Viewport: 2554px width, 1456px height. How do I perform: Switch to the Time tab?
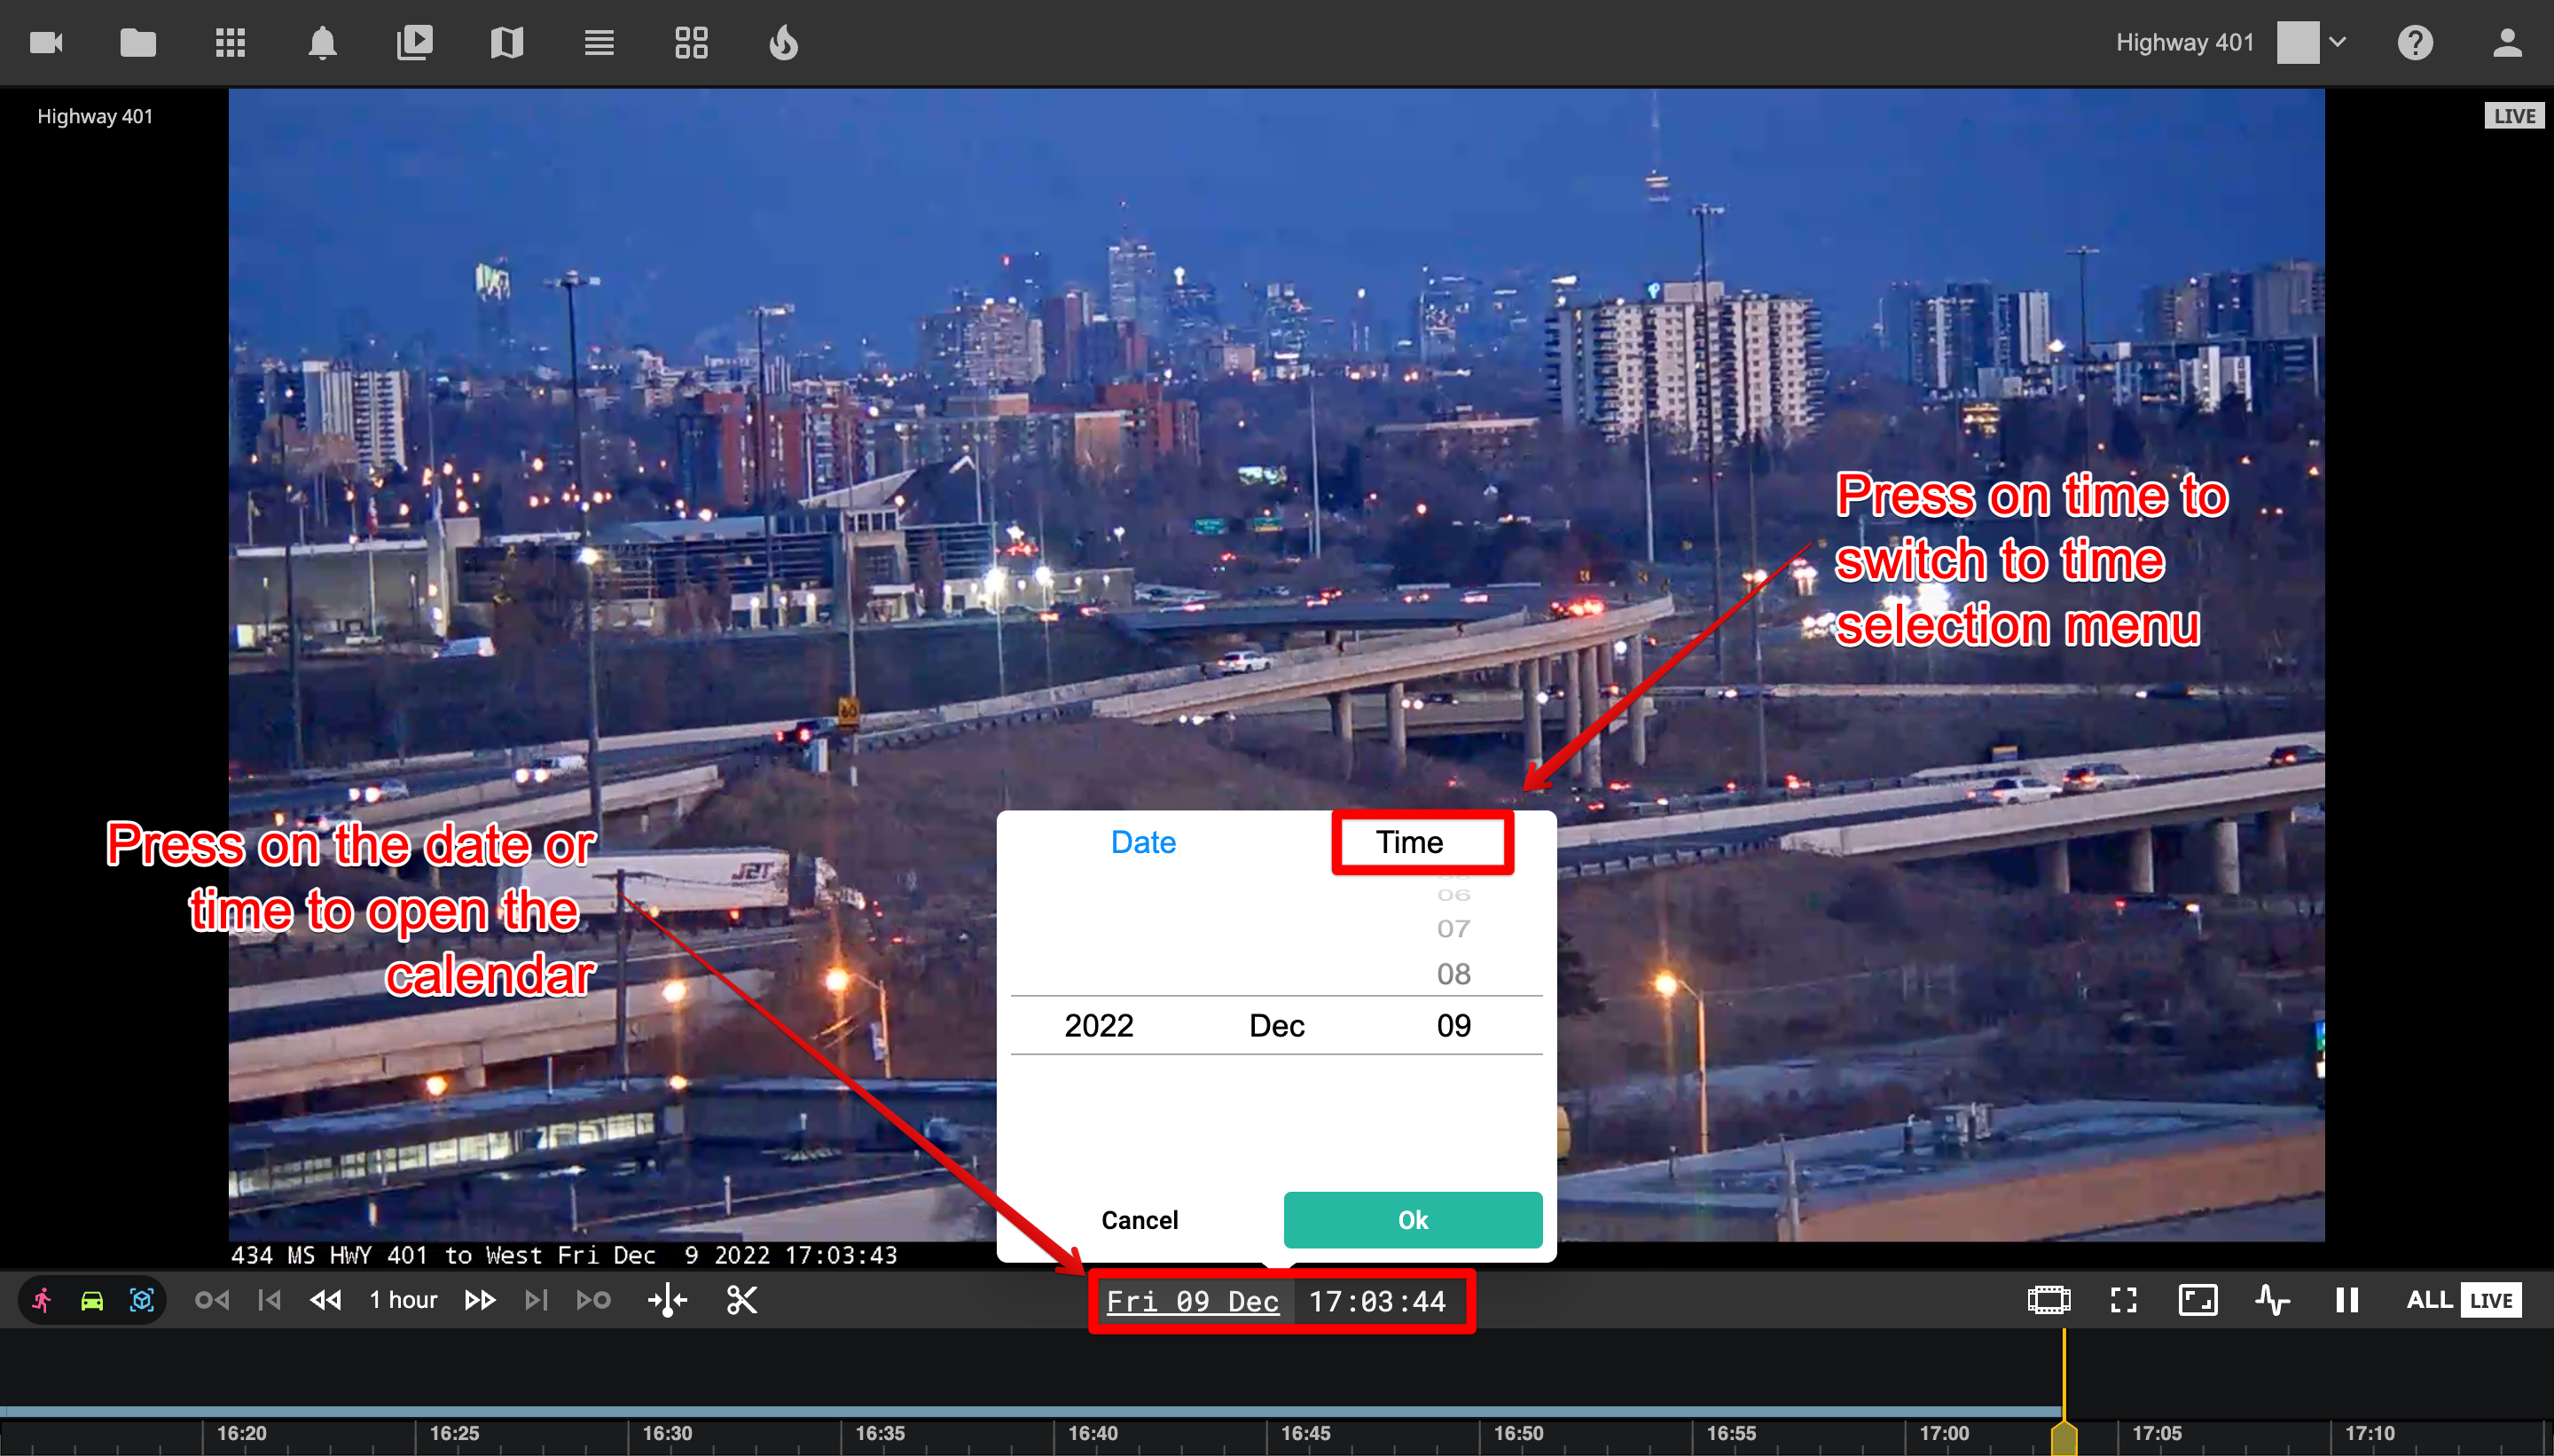tap(1409, 842)
